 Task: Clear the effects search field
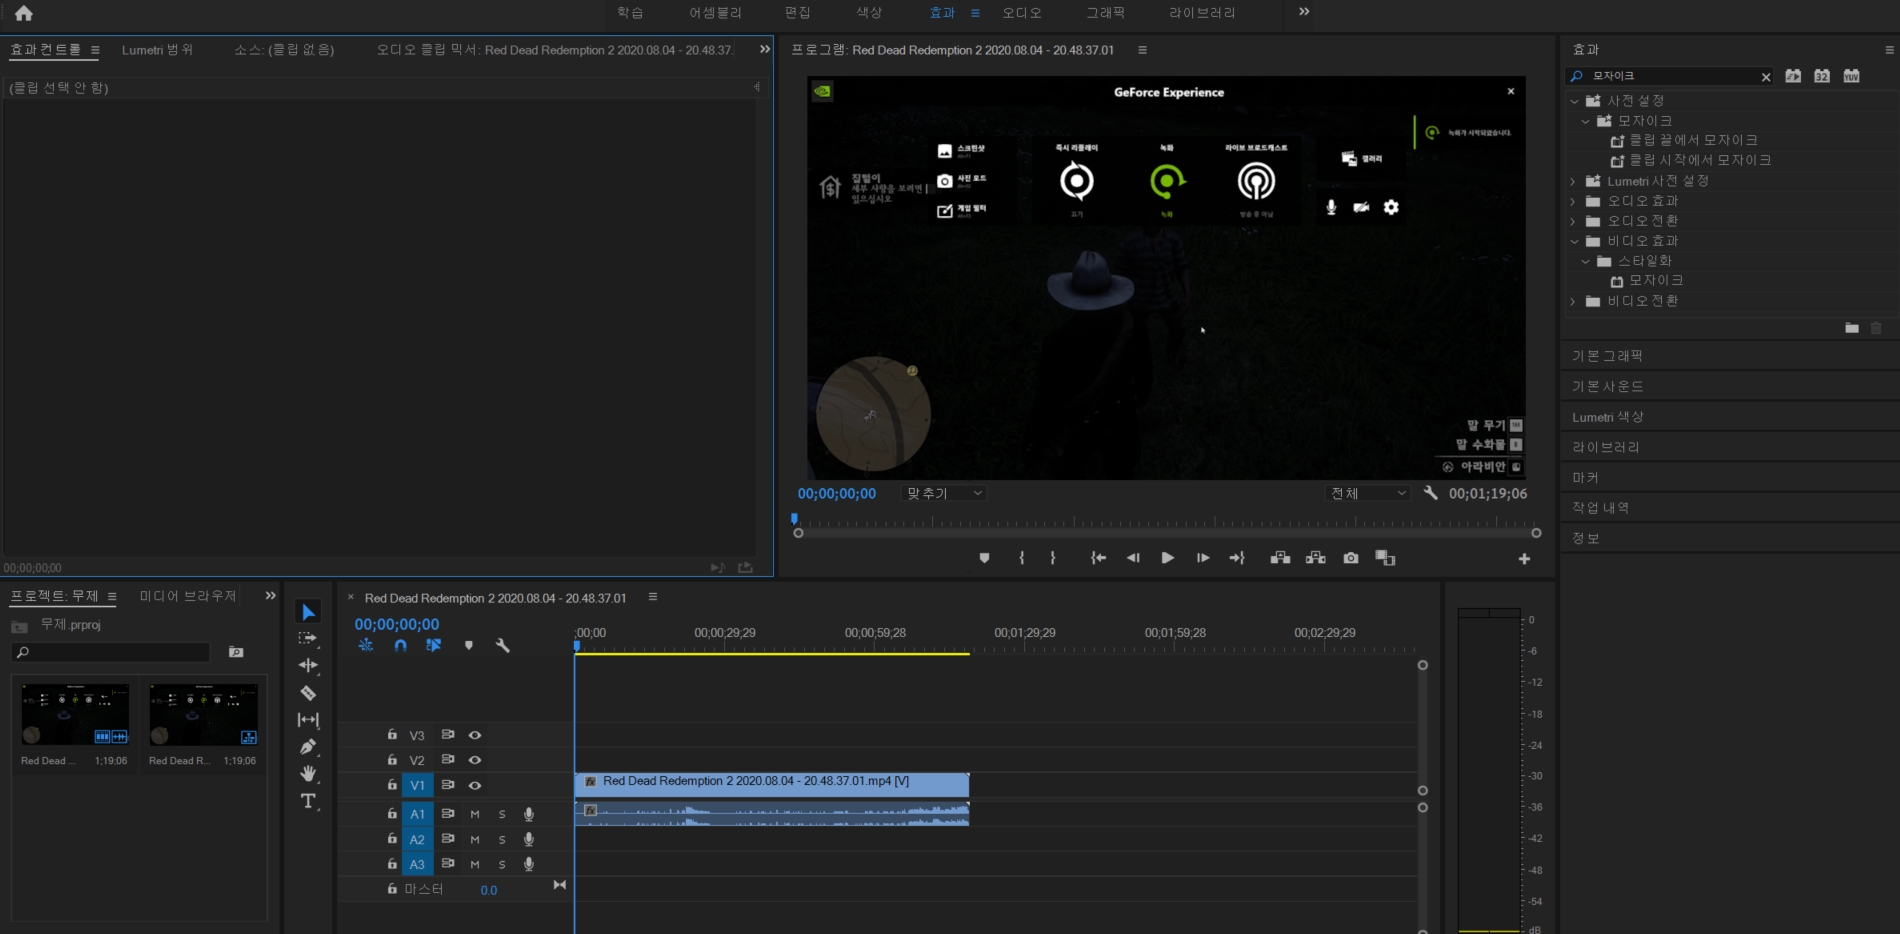tap(1766, 77)
